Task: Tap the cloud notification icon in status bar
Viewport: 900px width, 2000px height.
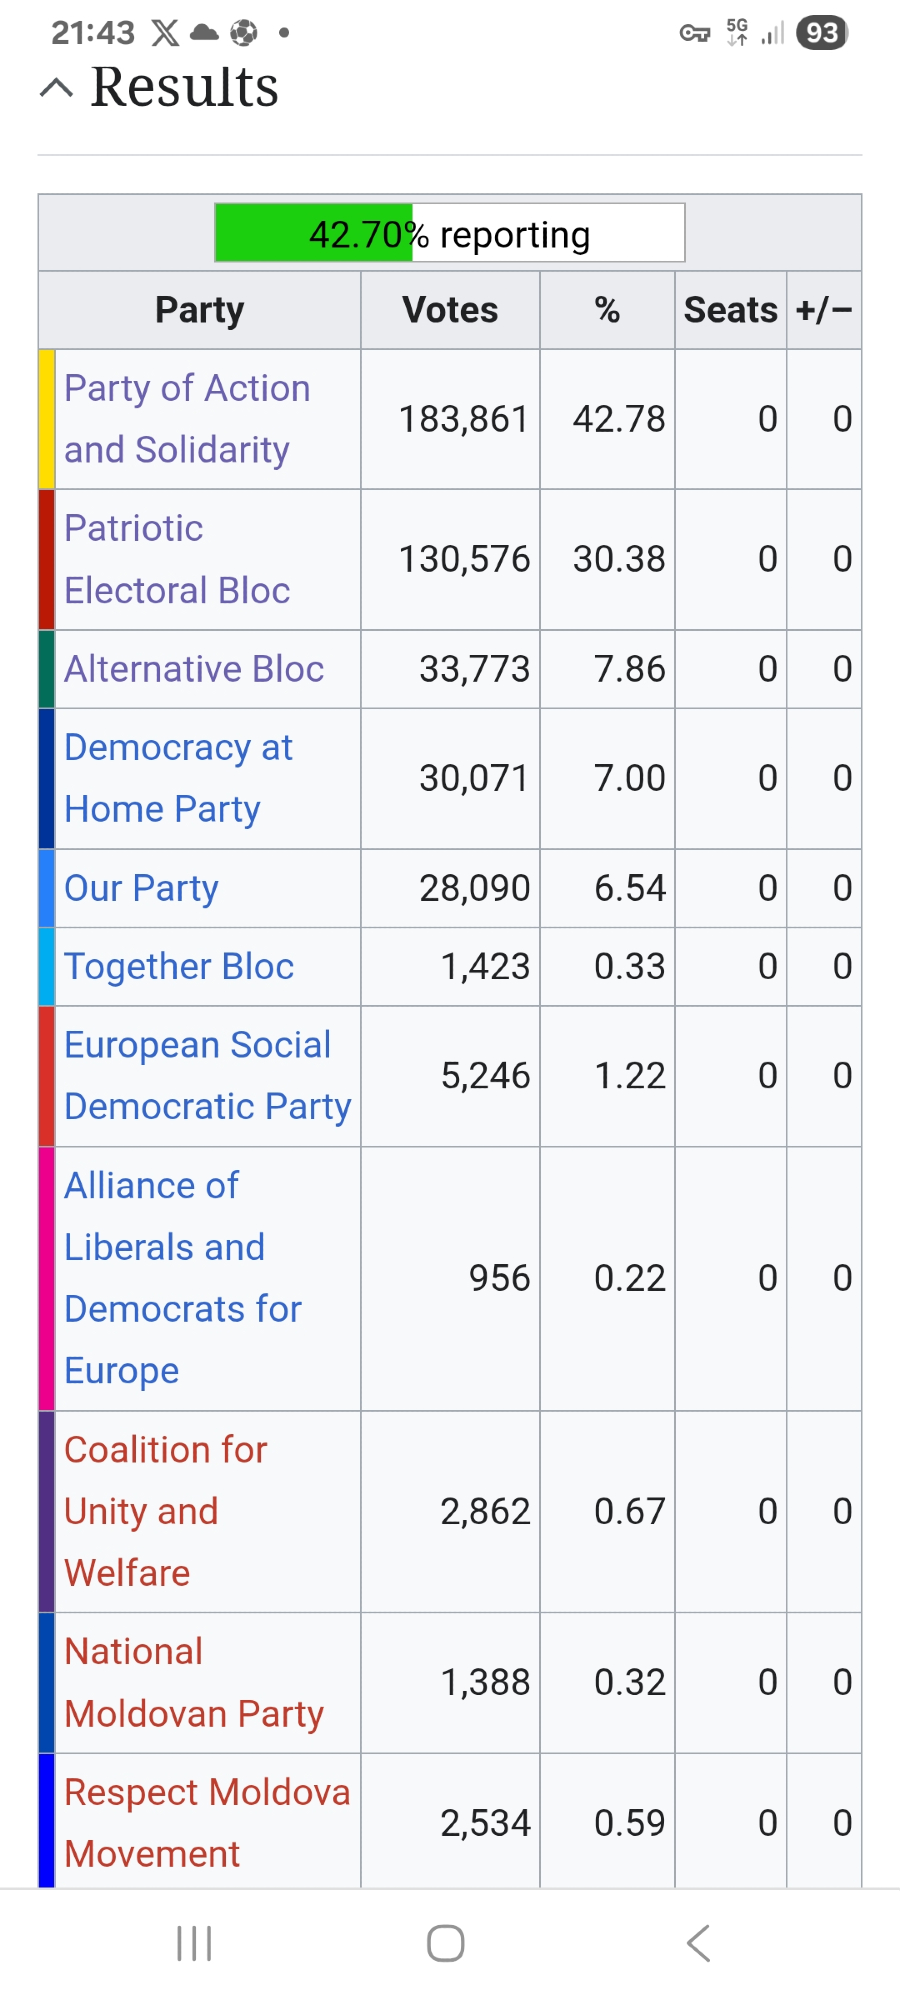Action: pyautogui.click(x=204, y=33)
